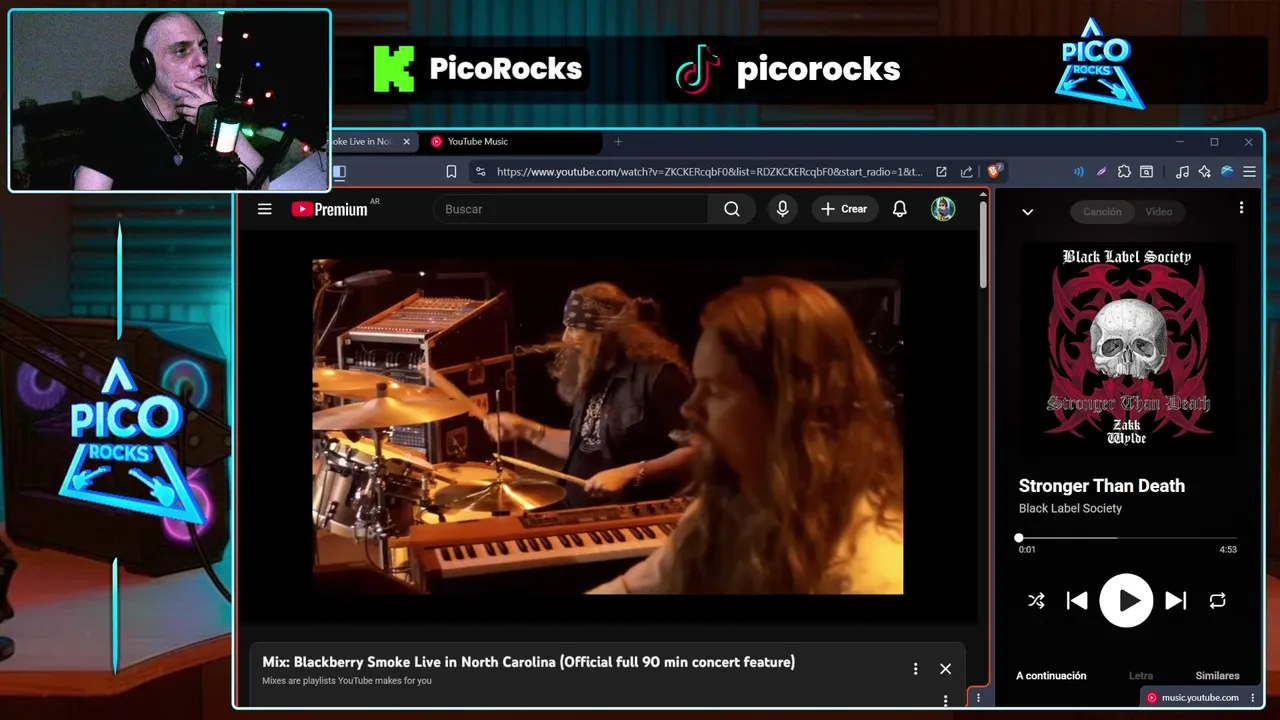Open the YouTube hamburger guide menu
This screenshot has height=720, width=1280.
264,209
